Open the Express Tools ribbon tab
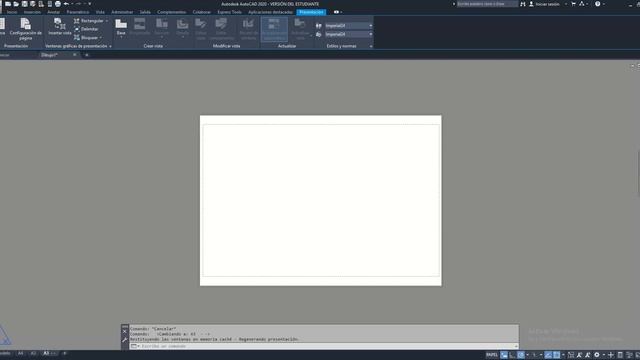Screen dimensions: 640x360 click(x=229, y=12)
